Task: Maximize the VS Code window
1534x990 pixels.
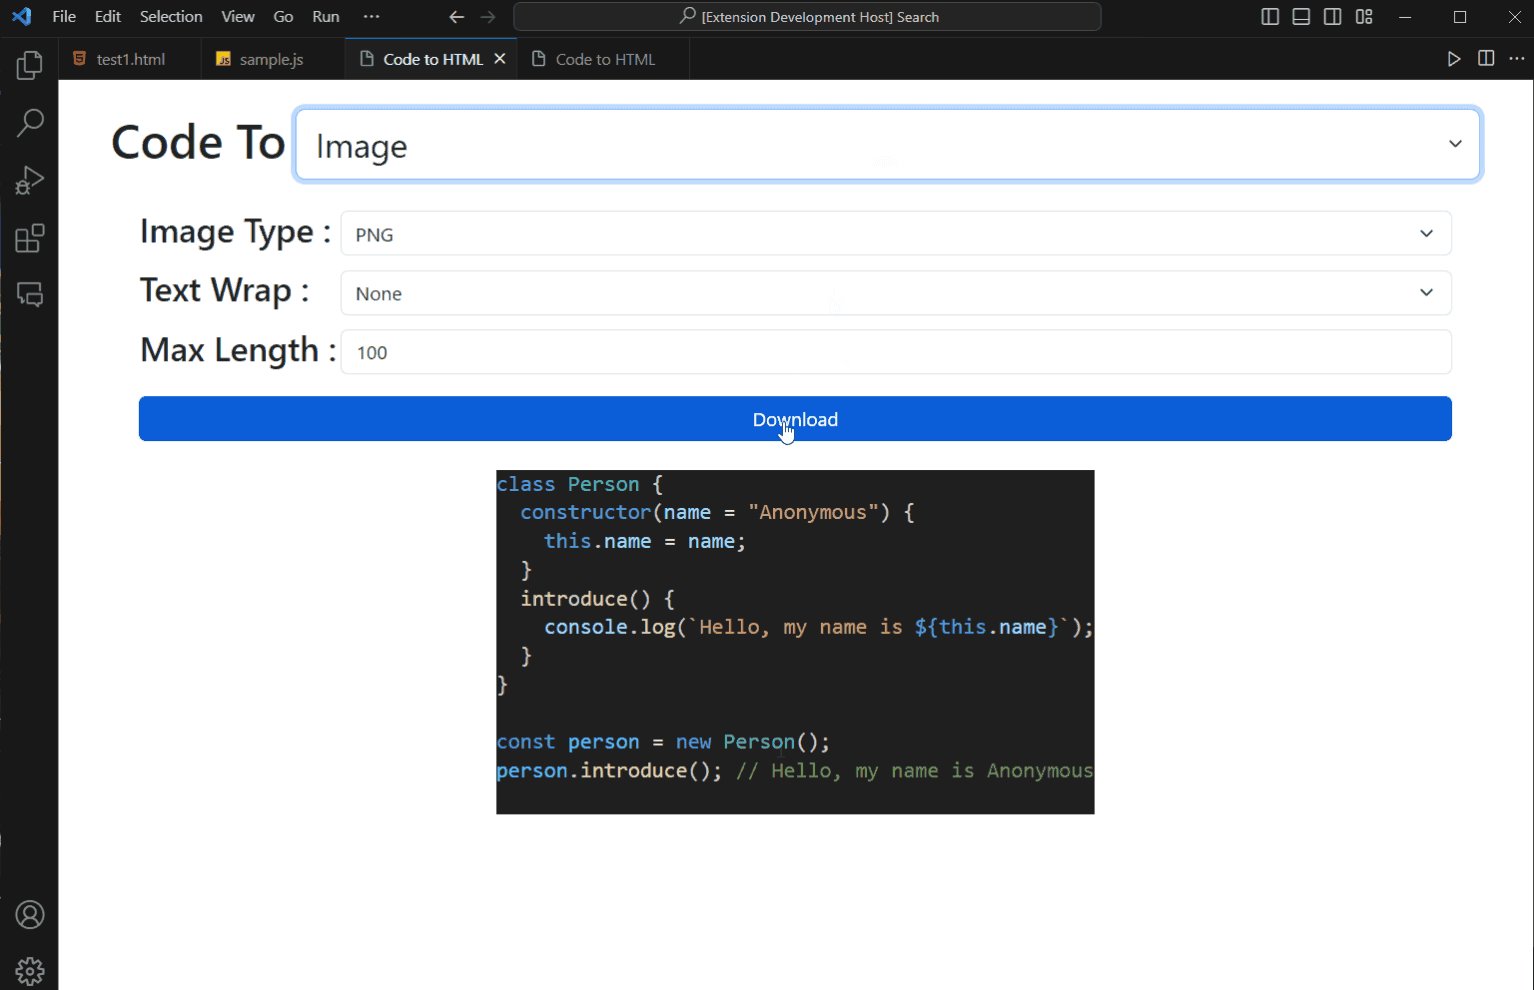Action: click(1460, 17)
